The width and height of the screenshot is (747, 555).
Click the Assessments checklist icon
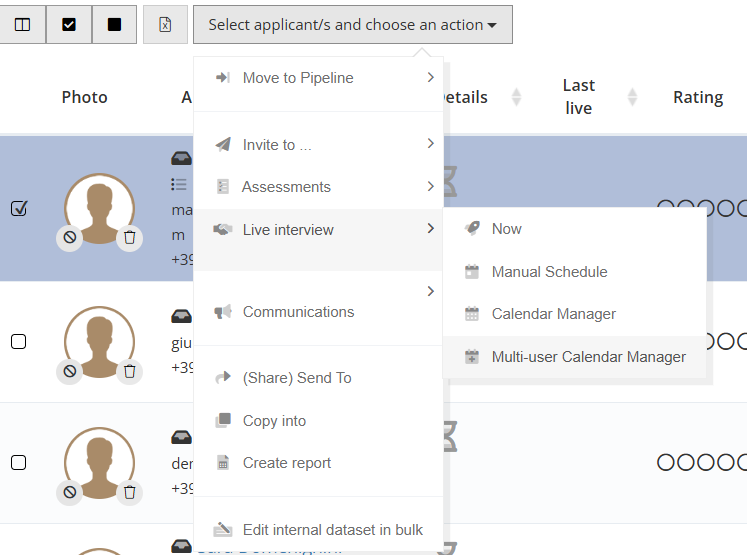(223, 186)
